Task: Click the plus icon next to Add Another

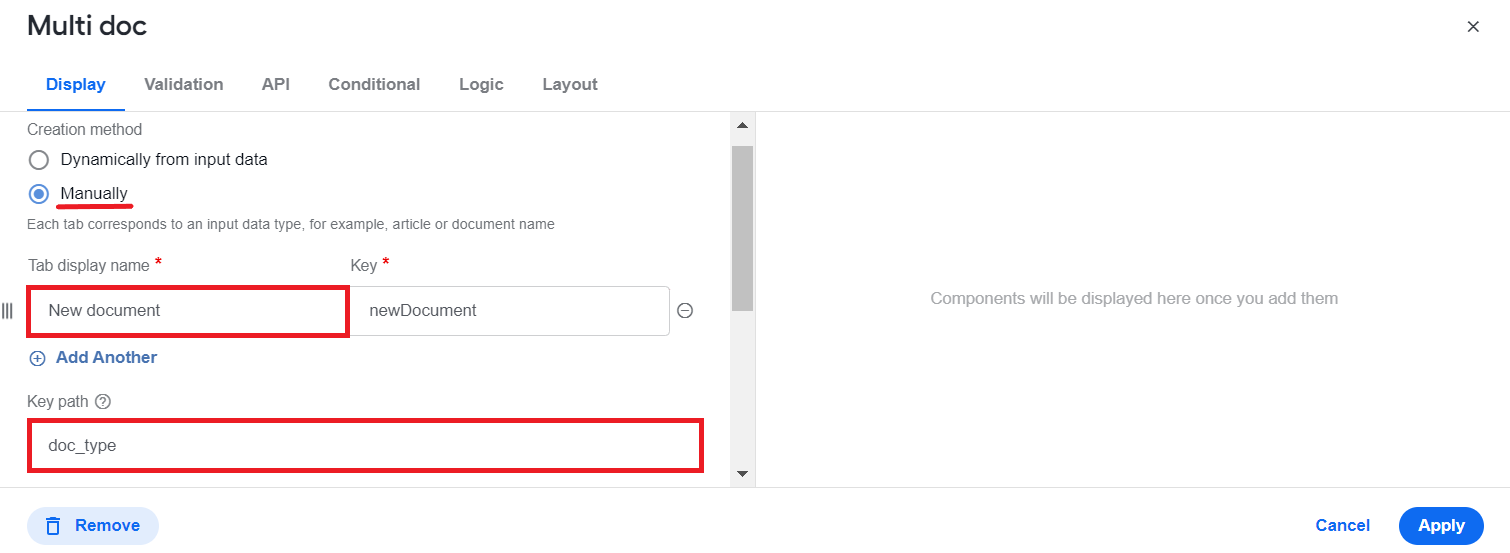Action: 38,358
